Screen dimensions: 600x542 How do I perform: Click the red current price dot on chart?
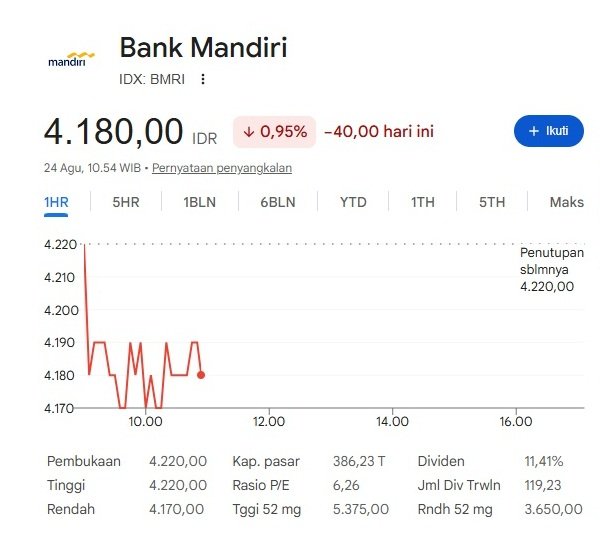click(x=201, y=375)
